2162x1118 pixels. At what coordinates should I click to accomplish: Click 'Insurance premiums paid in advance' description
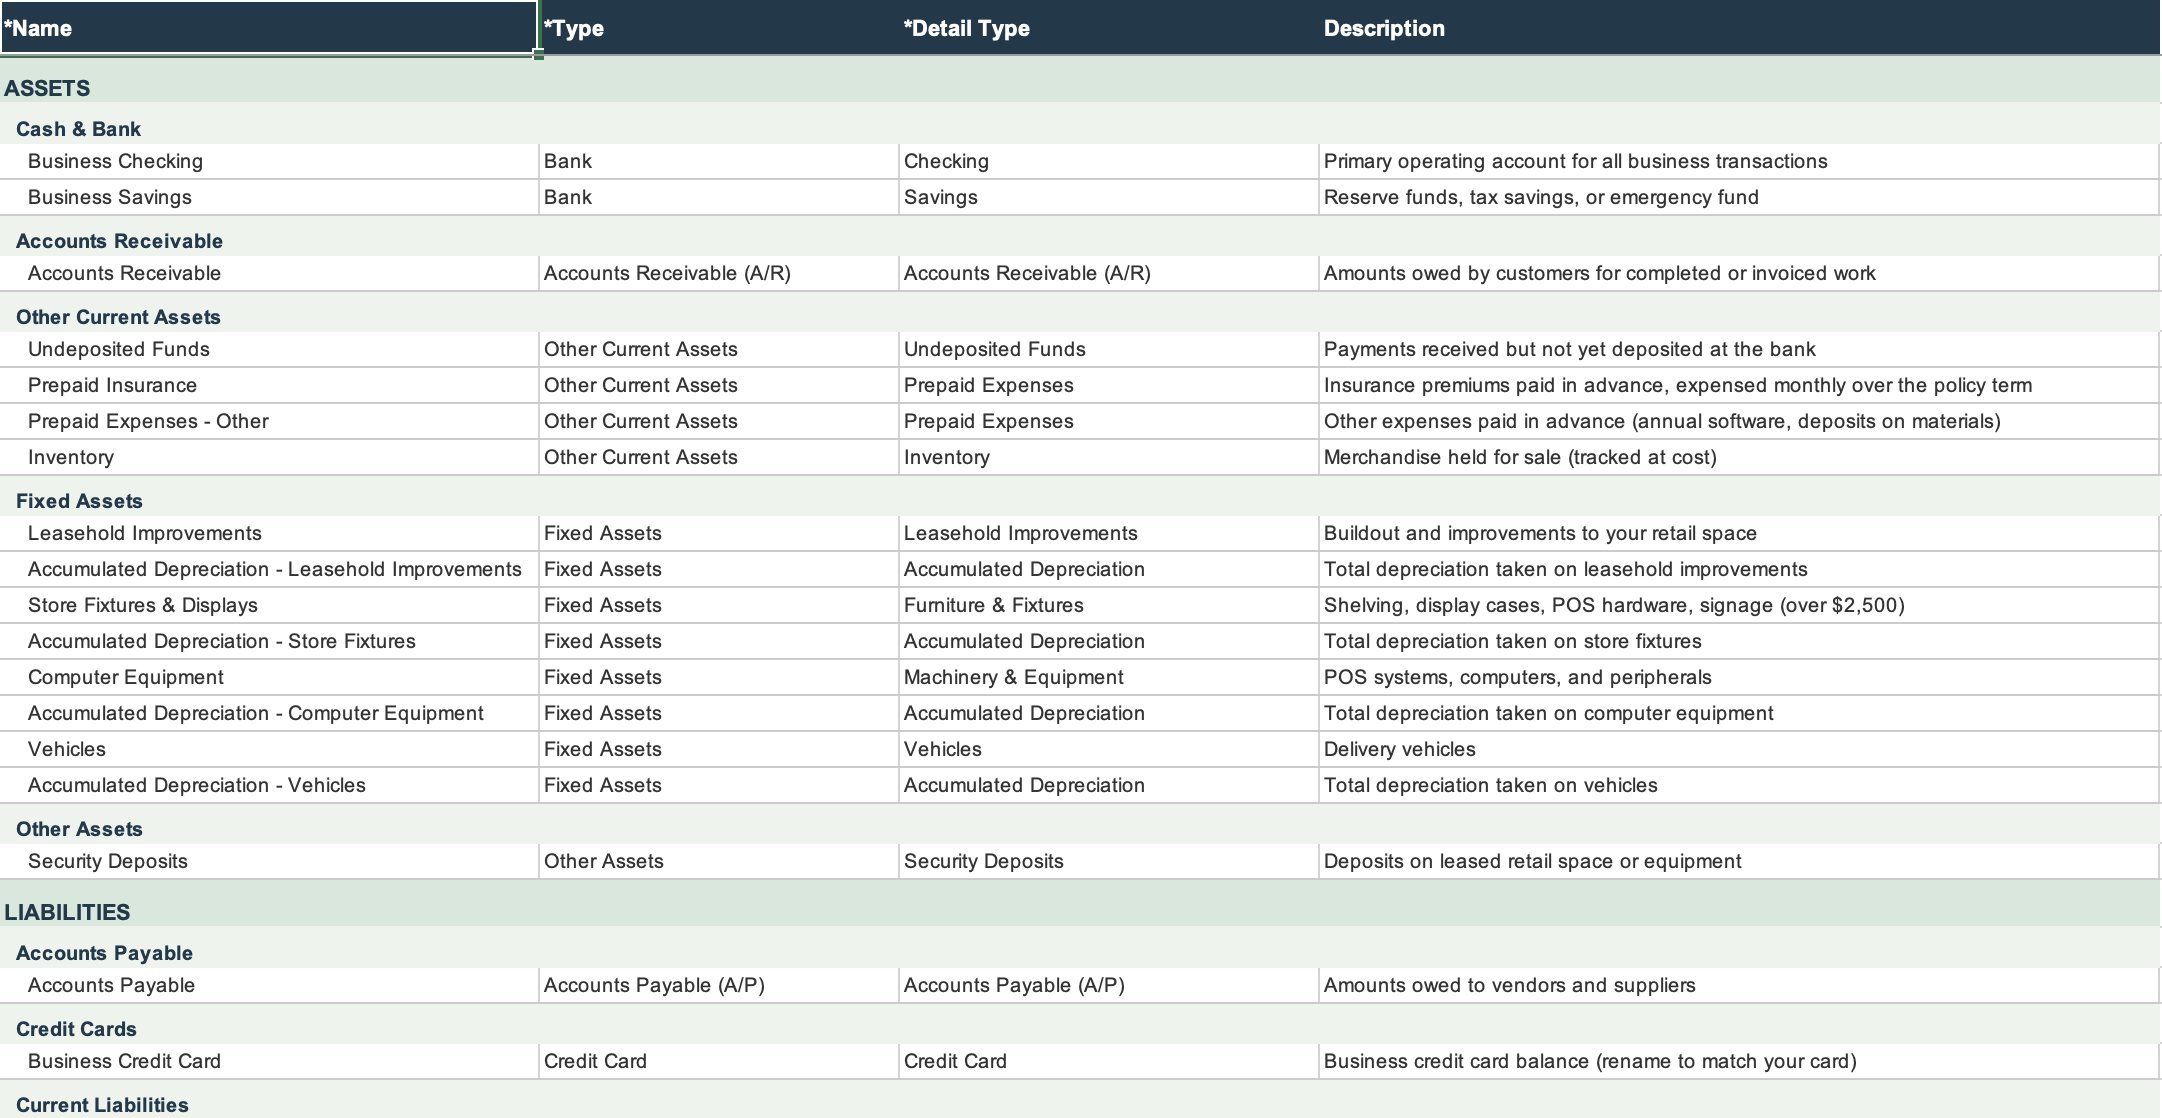point(1740,386)
